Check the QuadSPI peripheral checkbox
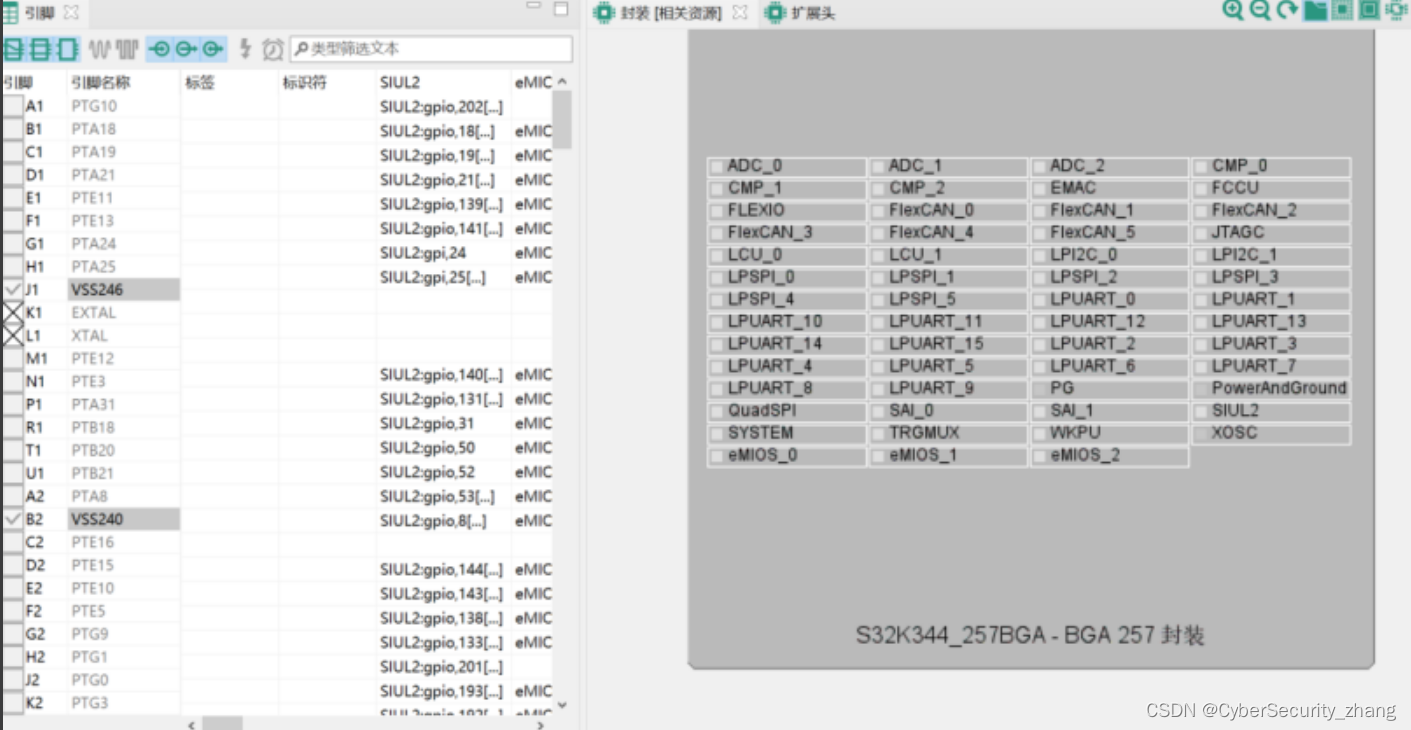Viewport: 1411px width, 730px height. (x=716, y=411)
